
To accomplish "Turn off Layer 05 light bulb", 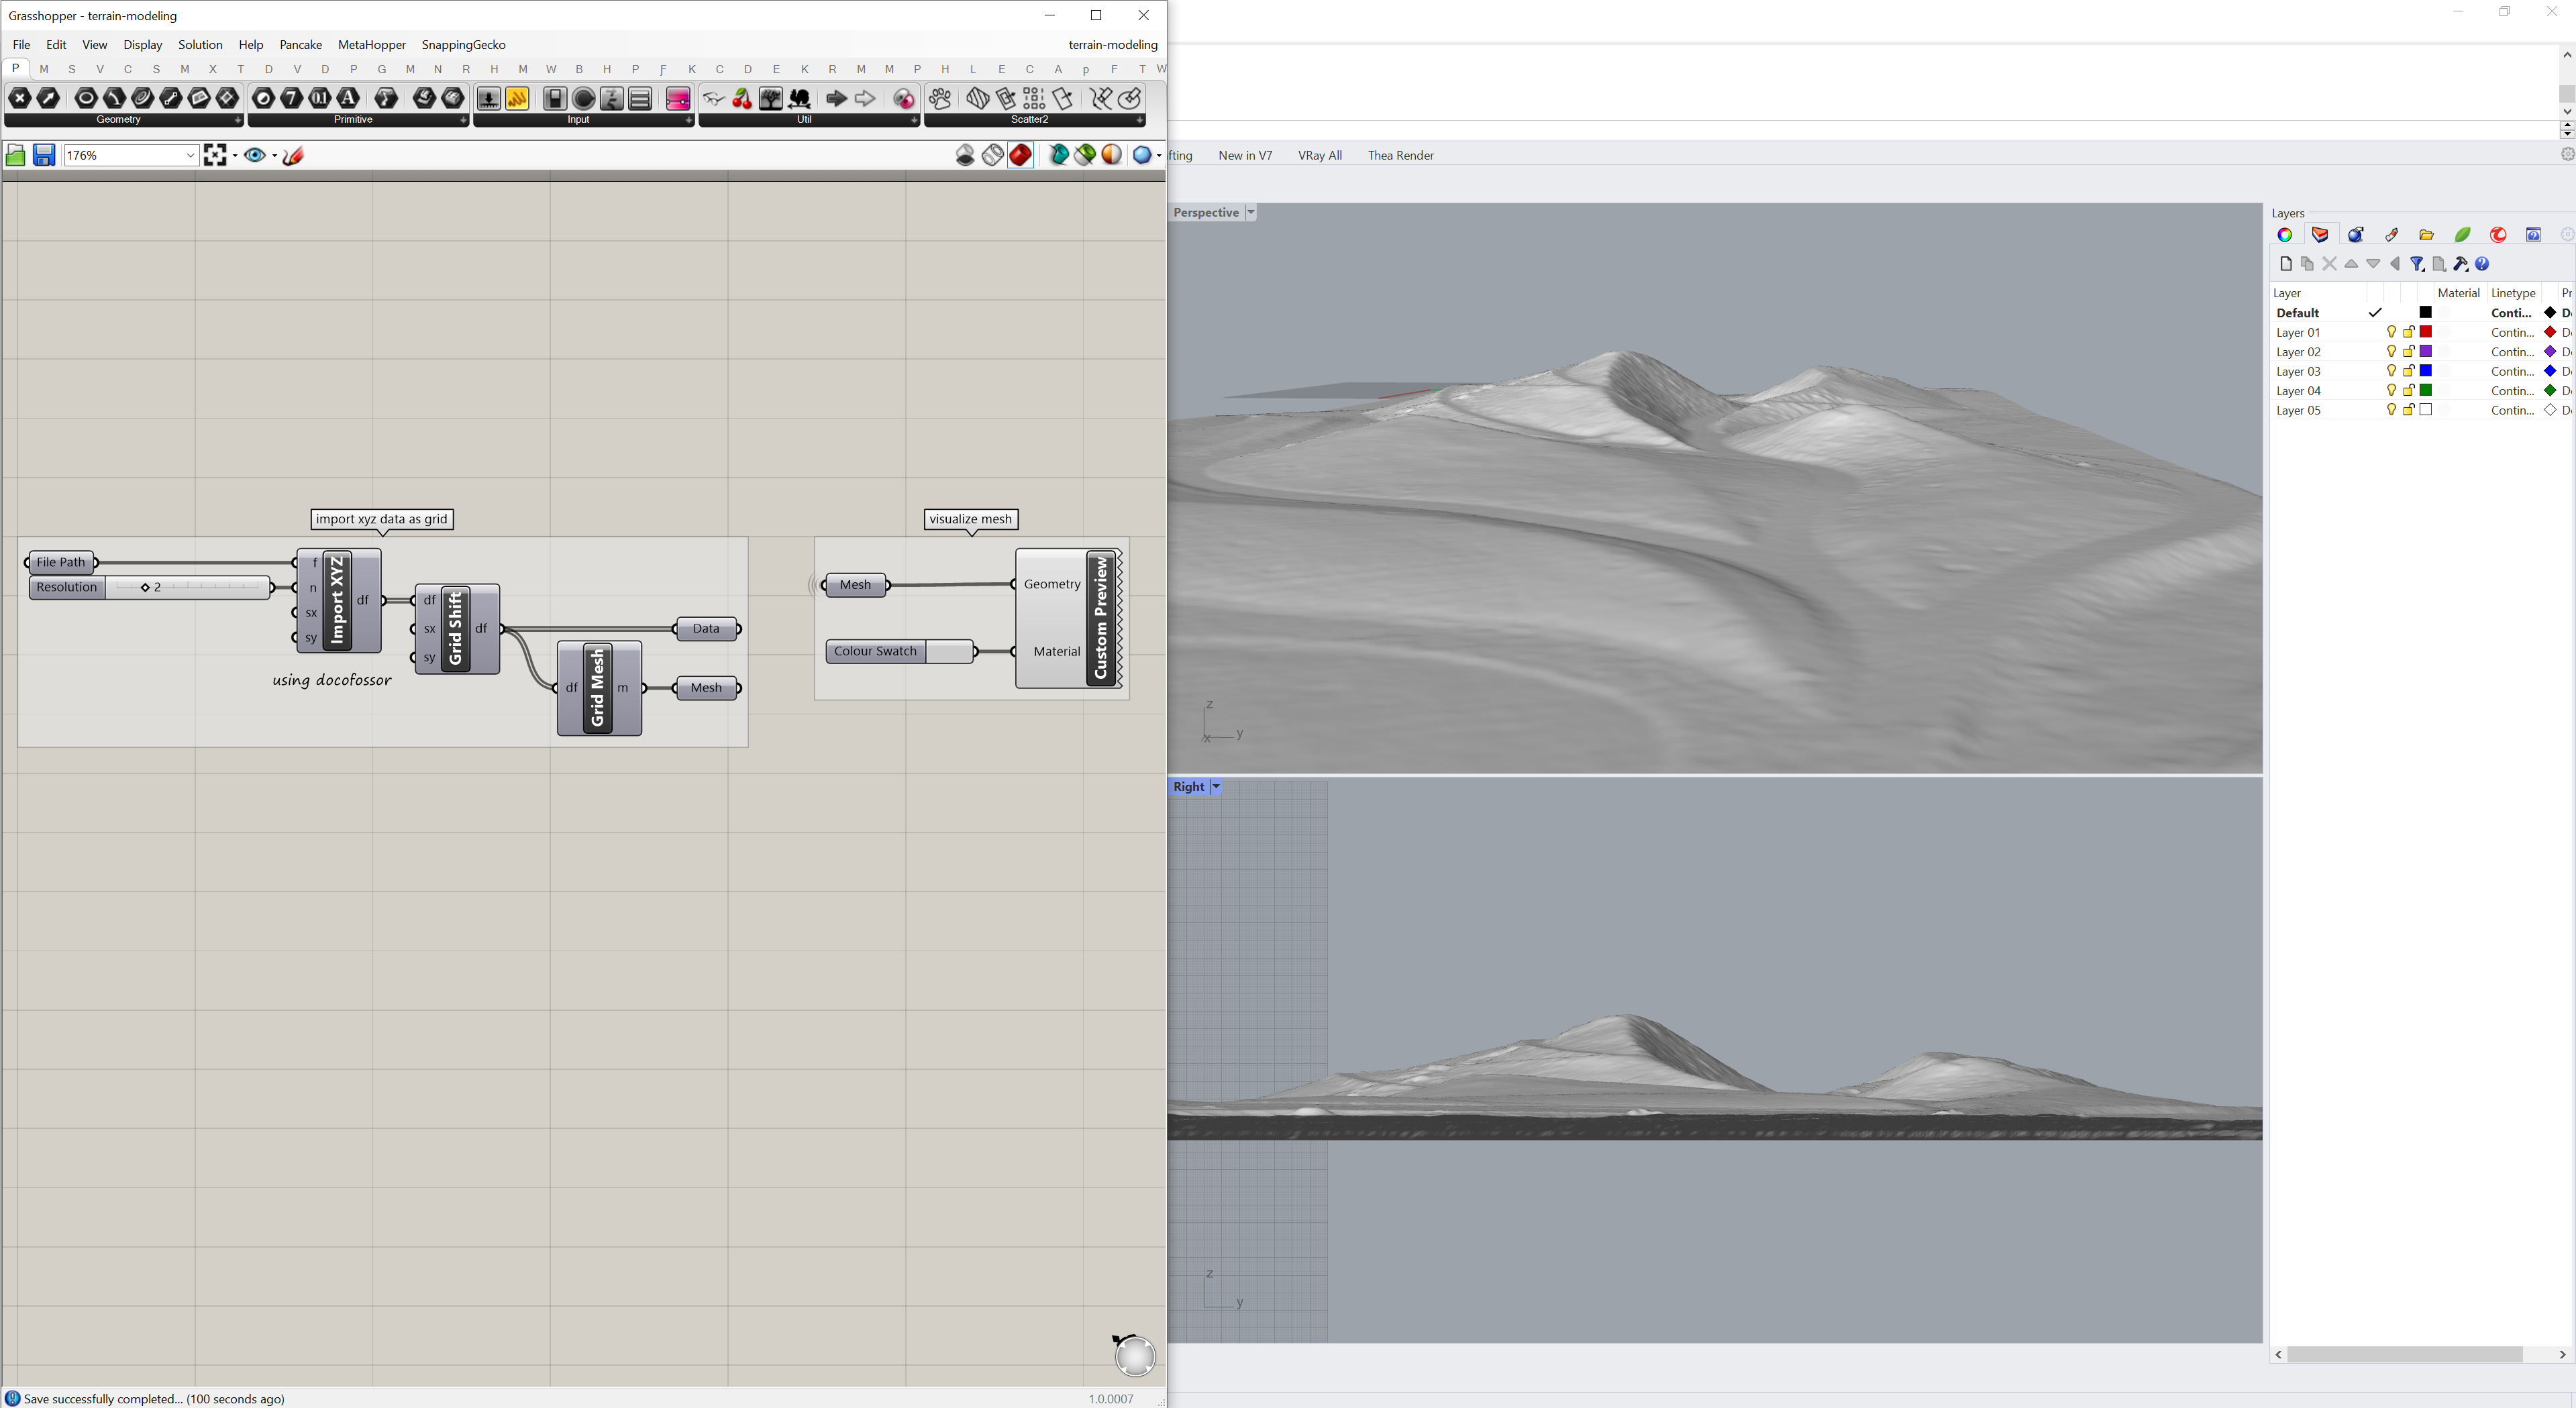I will [2391, 410].
